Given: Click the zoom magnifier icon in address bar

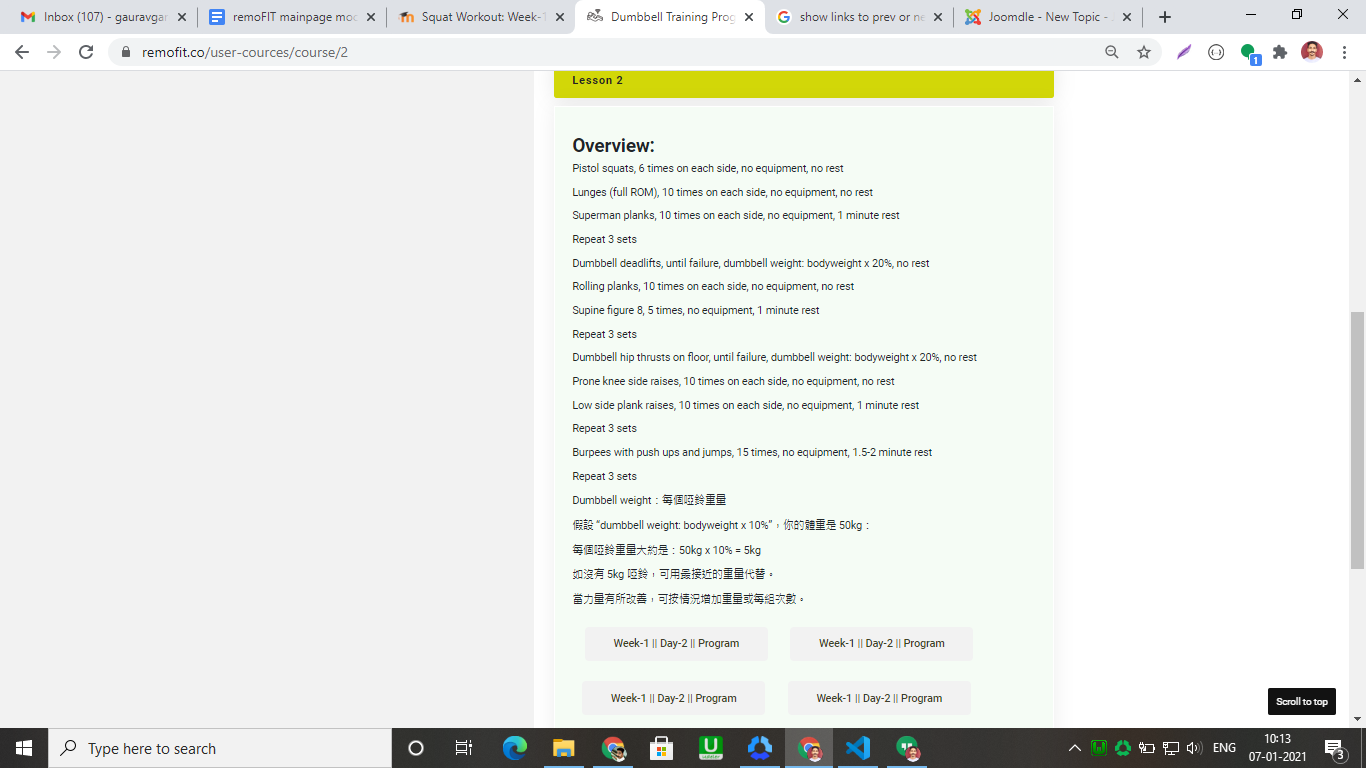Looking at the screenshot, I should pos(1112,52).
